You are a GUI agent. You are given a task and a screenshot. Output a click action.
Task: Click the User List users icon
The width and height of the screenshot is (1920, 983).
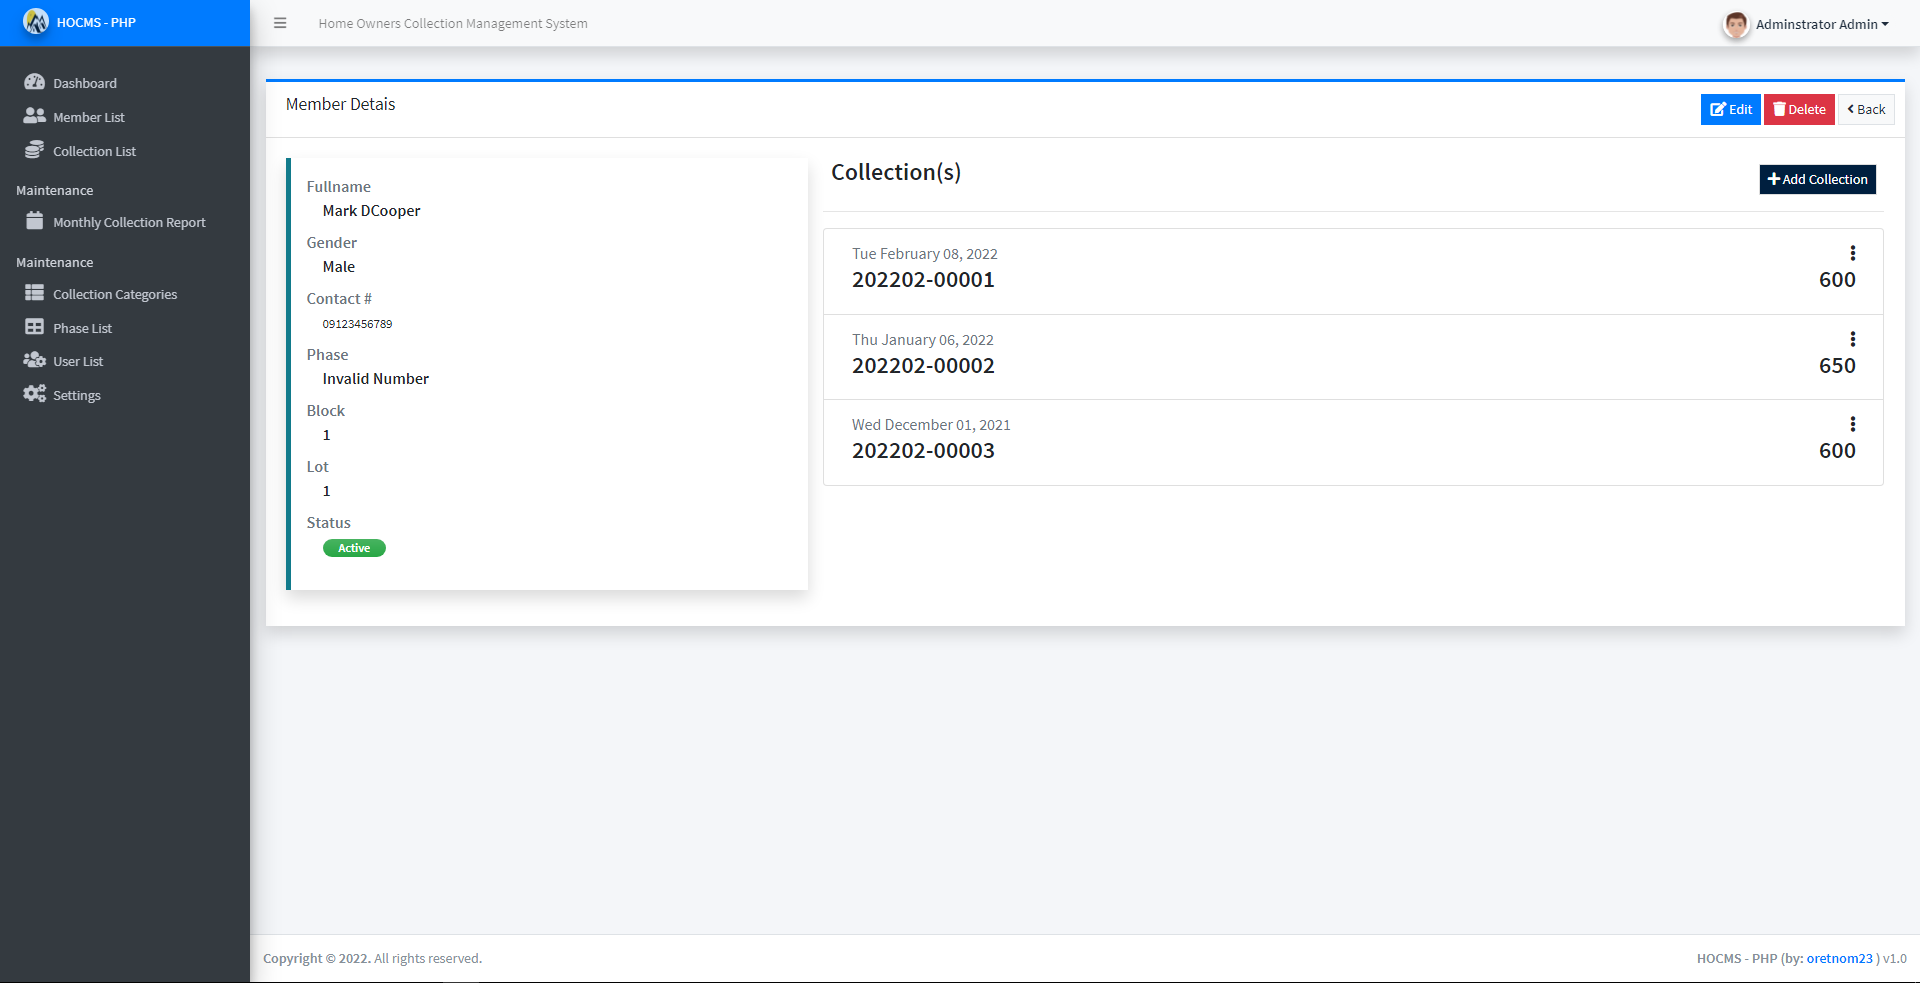coord(35,360)
